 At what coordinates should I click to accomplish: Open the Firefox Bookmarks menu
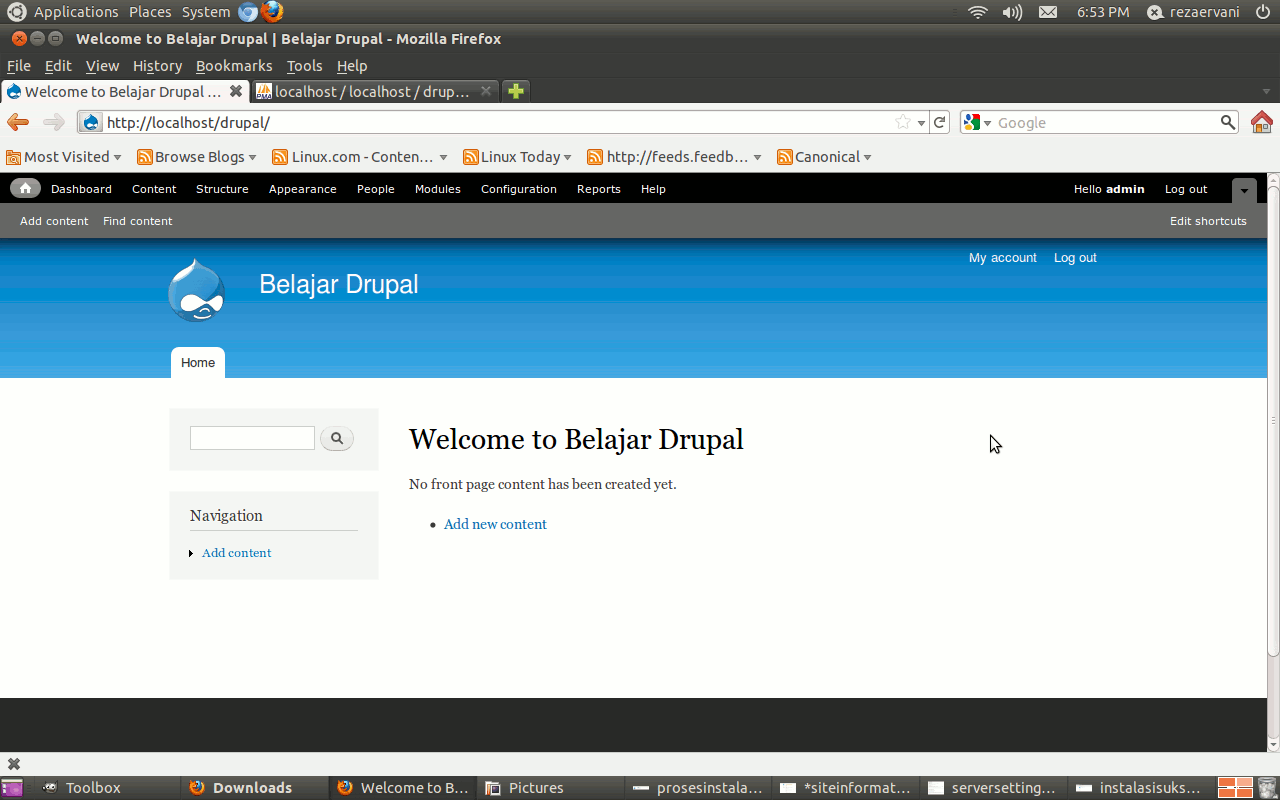tap(234, 66)
